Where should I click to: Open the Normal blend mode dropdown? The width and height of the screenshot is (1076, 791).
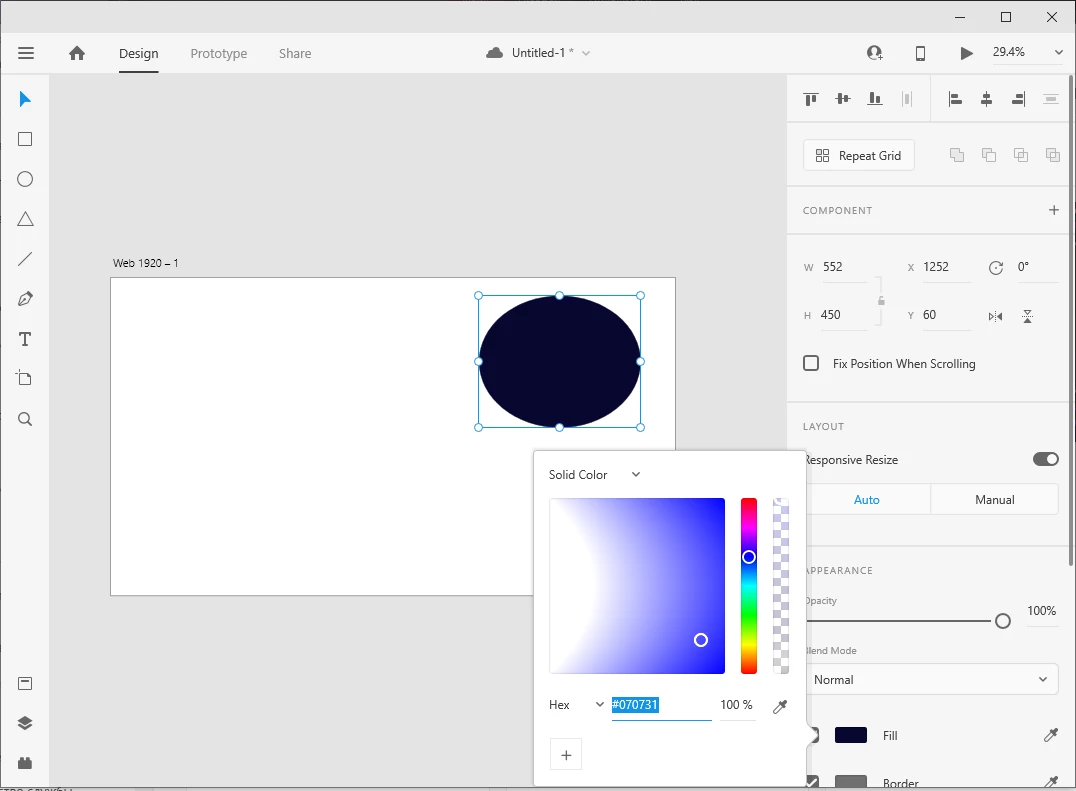932,679
